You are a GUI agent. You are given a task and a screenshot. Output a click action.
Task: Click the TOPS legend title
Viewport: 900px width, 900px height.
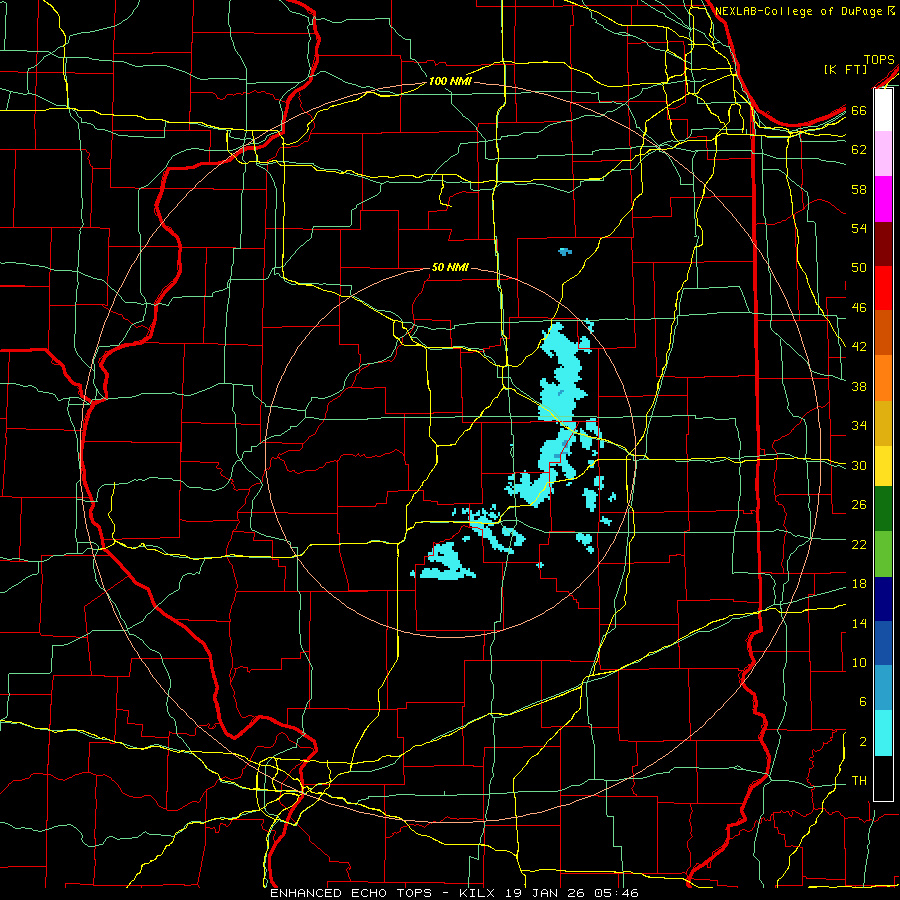tap(879, 59)
